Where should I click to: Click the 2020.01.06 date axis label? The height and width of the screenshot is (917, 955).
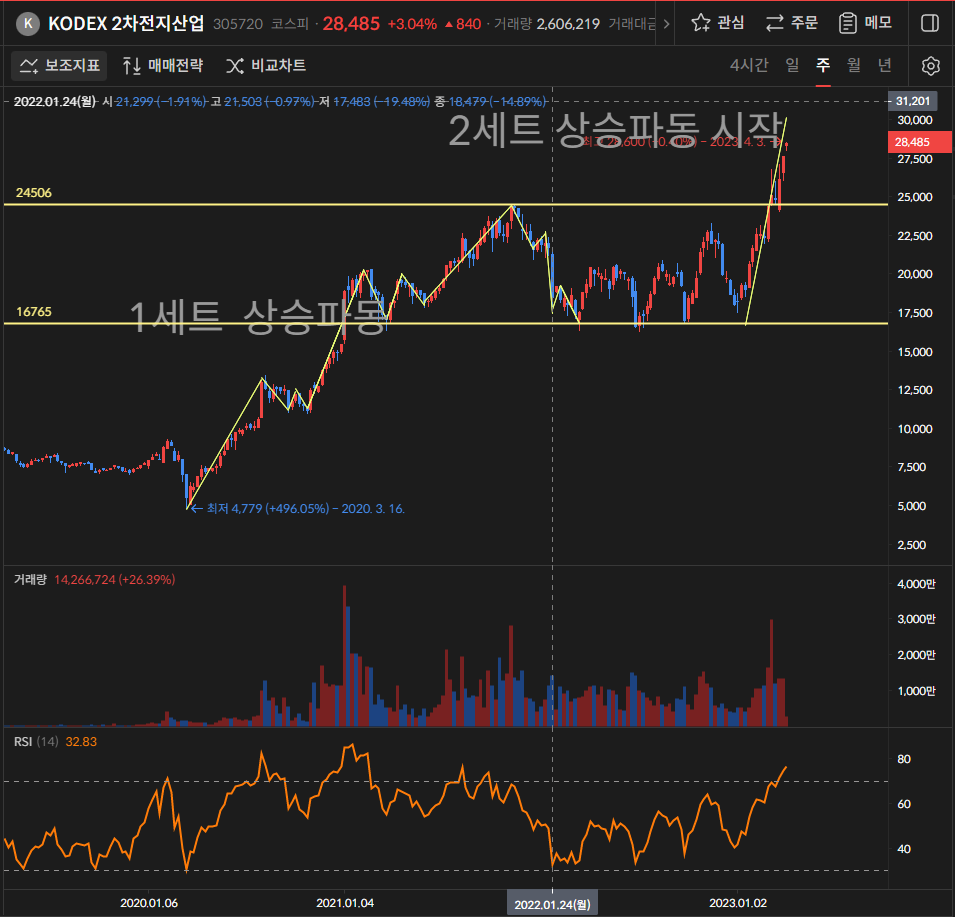coord(149,903)
